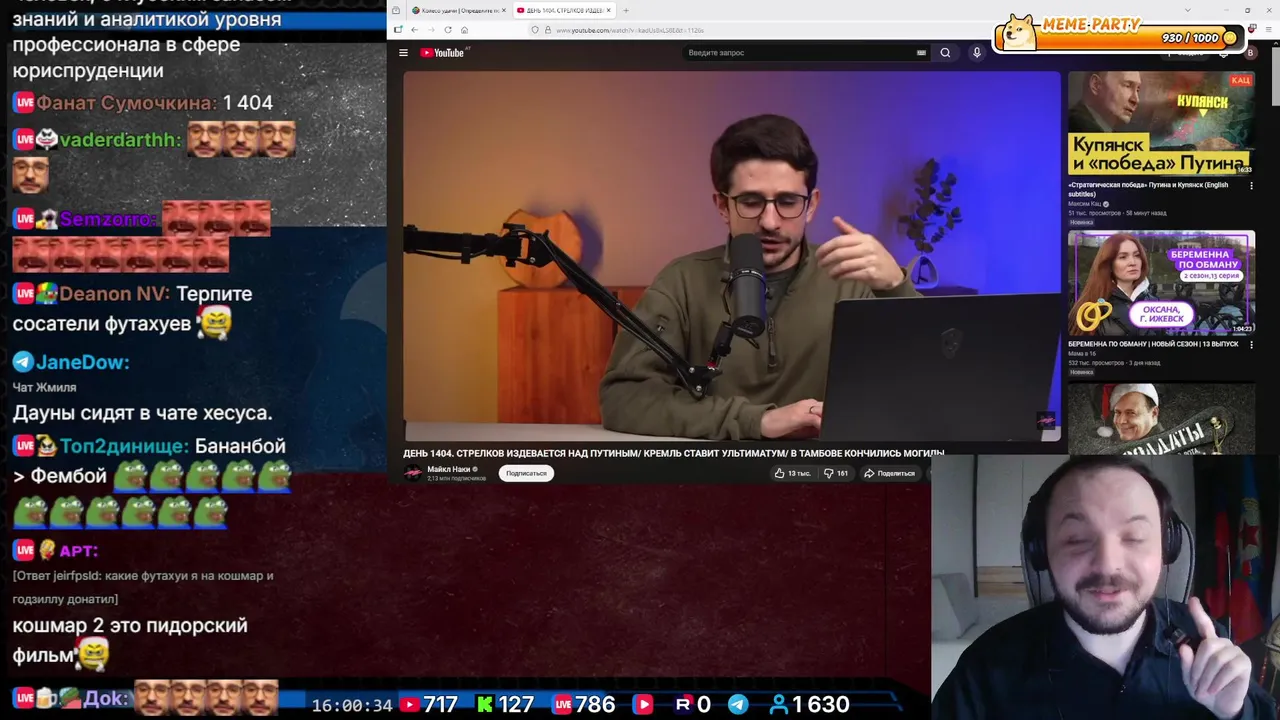The image size is (1280, 720).
Task: Like the video, thumbs up 13 тыс.
Action: pos(792,473)
